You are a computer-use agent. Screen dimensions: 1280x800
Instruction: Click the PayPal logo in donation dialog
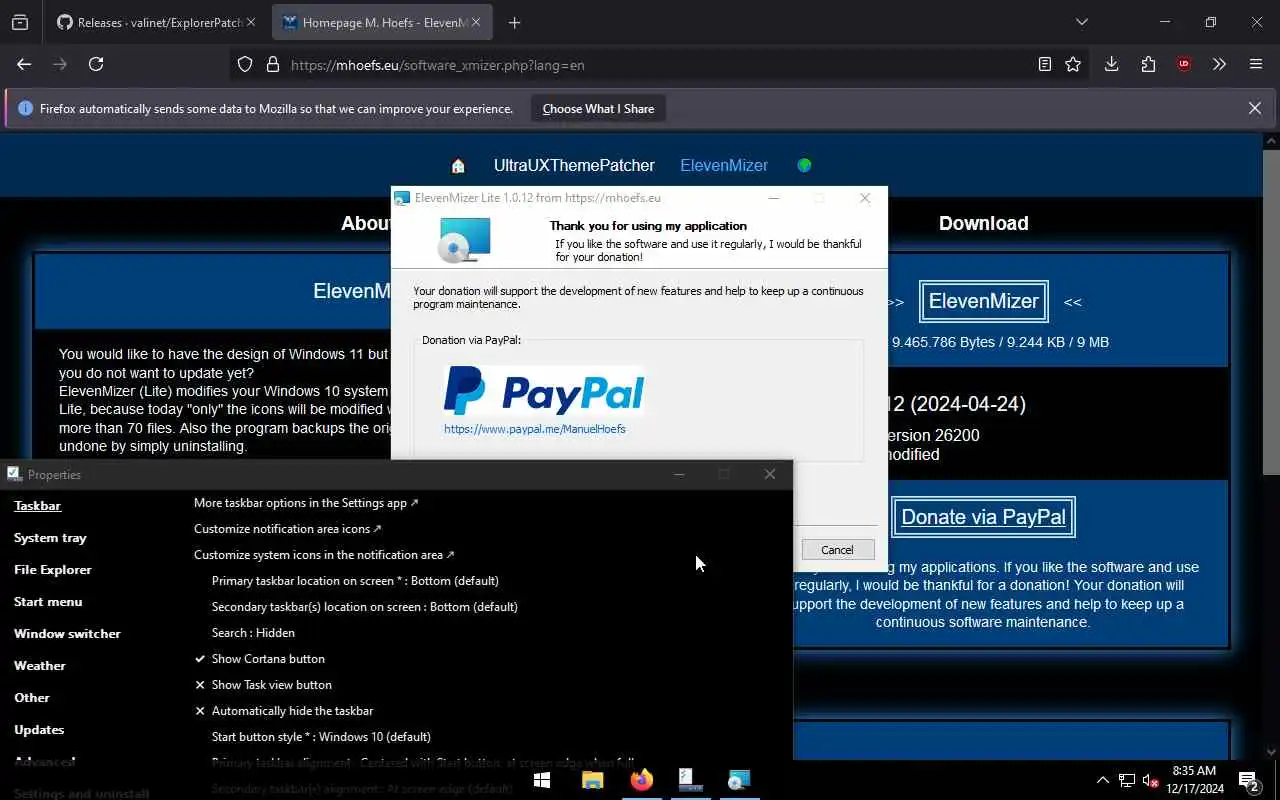click(544, 390)
